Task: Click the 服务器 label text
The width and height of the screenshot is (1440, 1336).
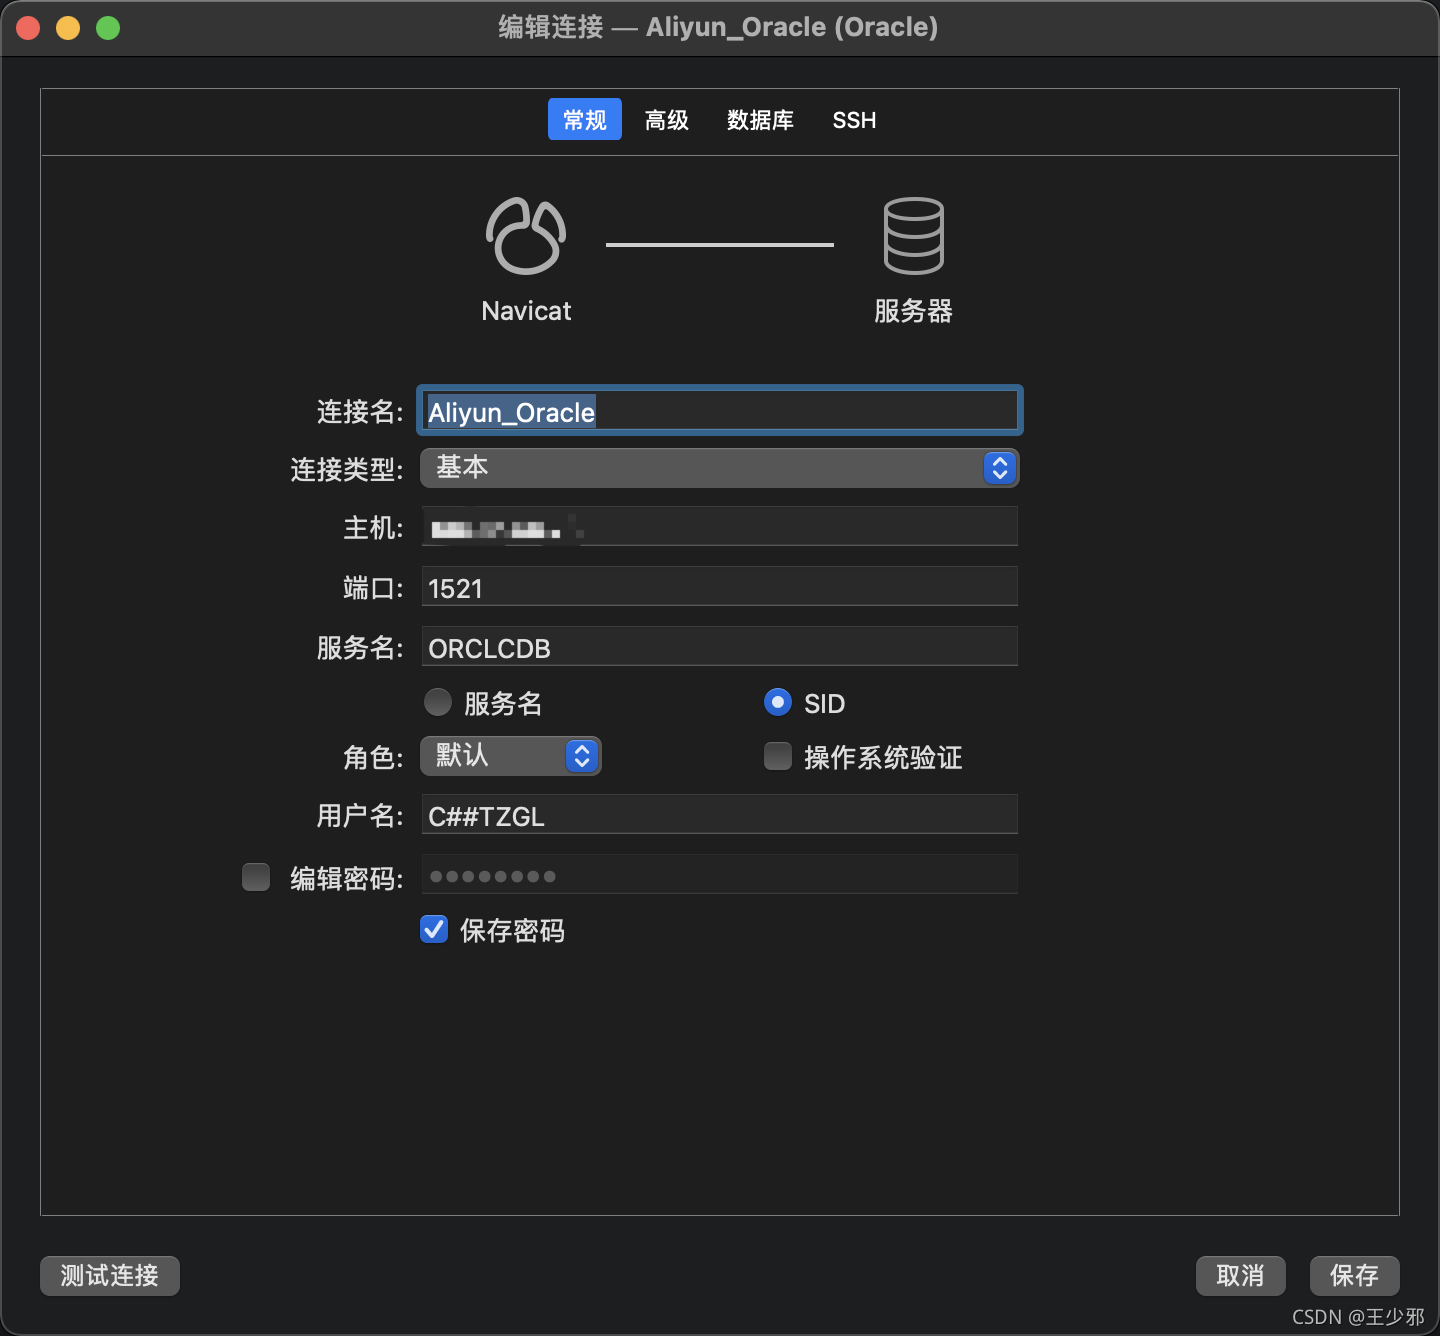Action: click(913, 311)
